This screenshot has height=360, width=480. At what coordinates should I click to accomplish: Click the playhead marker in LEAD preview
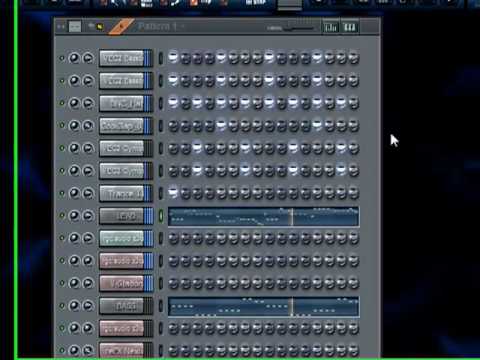(292, 216)
